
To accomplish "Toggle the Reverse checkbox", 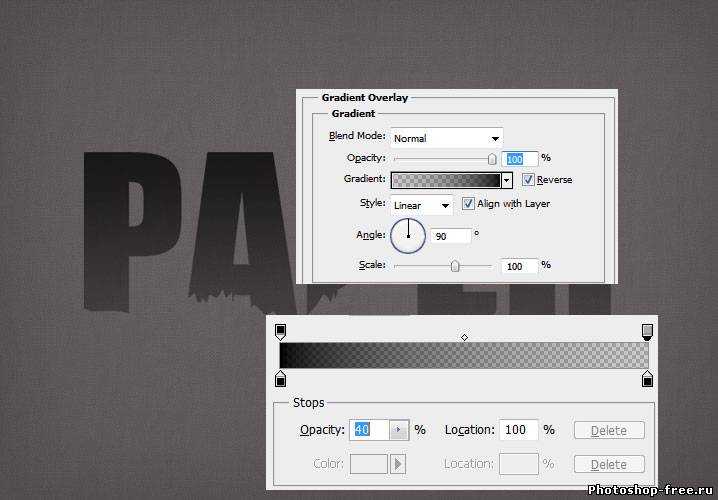I will click(528, 180).
